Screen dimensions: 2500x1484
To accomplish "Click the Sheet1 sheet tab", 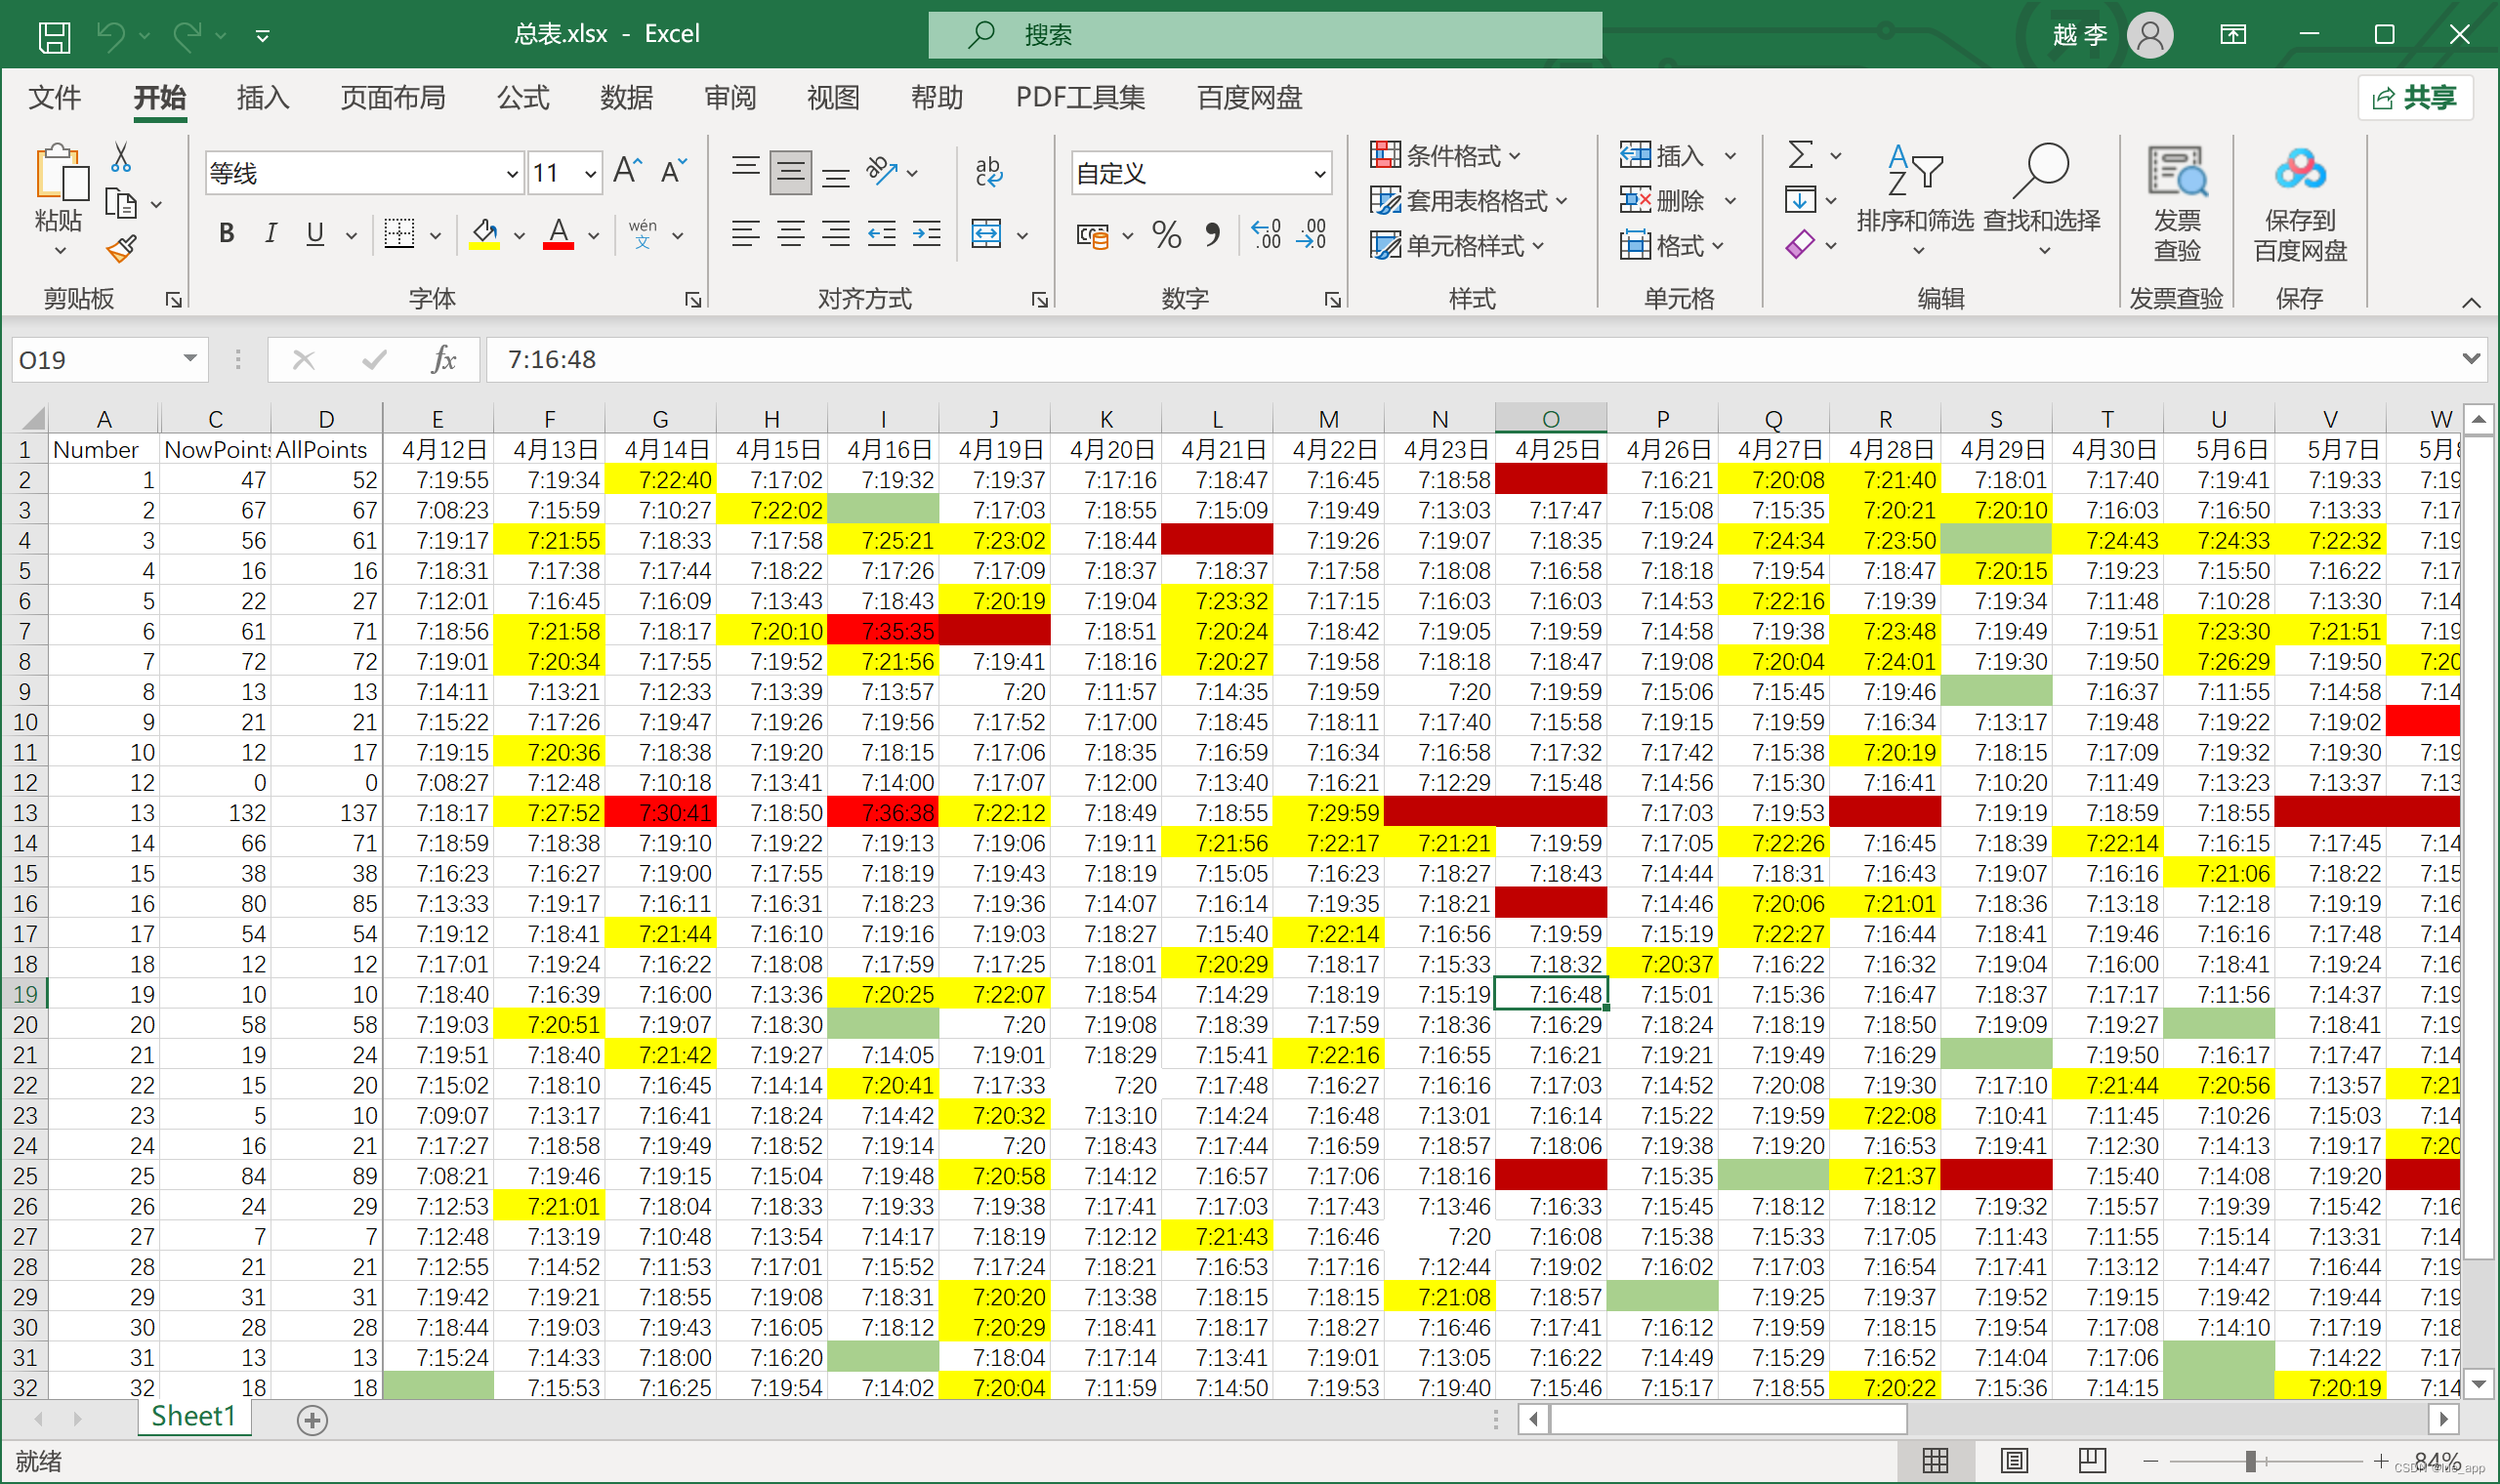I will [x=193, y=1417].
